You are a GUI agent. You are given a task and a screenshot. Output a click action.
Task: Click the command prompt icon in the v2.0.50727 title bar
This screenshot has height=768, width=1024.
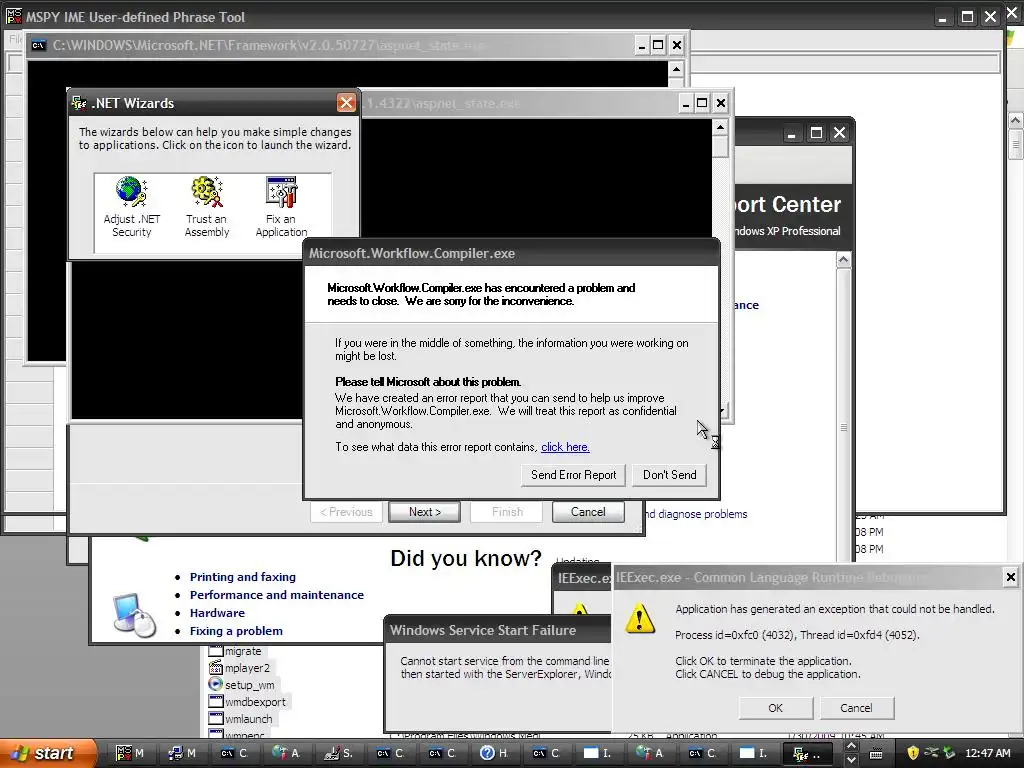tap(39, 45)
